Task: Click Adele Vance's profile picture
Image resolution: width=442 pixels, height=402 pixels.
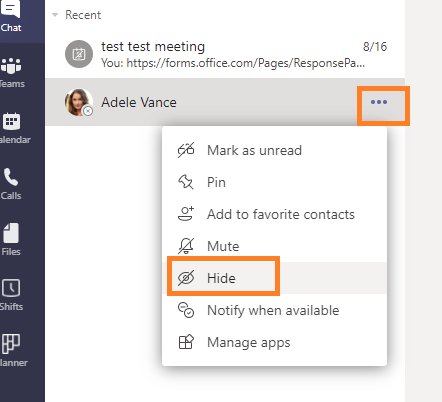Action: 79,102
